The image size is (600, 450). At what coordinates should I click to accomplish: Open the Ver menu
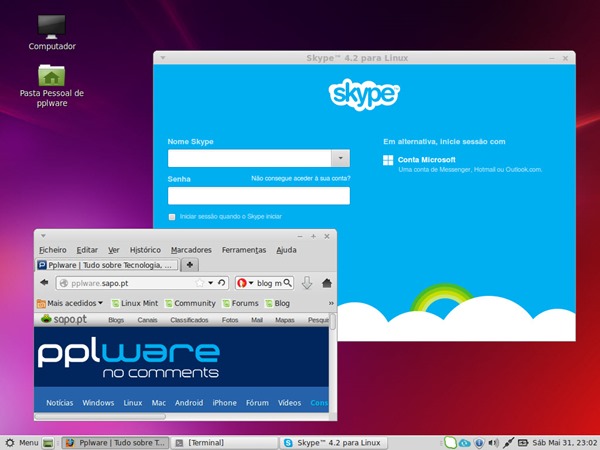(x=114, y=250)
